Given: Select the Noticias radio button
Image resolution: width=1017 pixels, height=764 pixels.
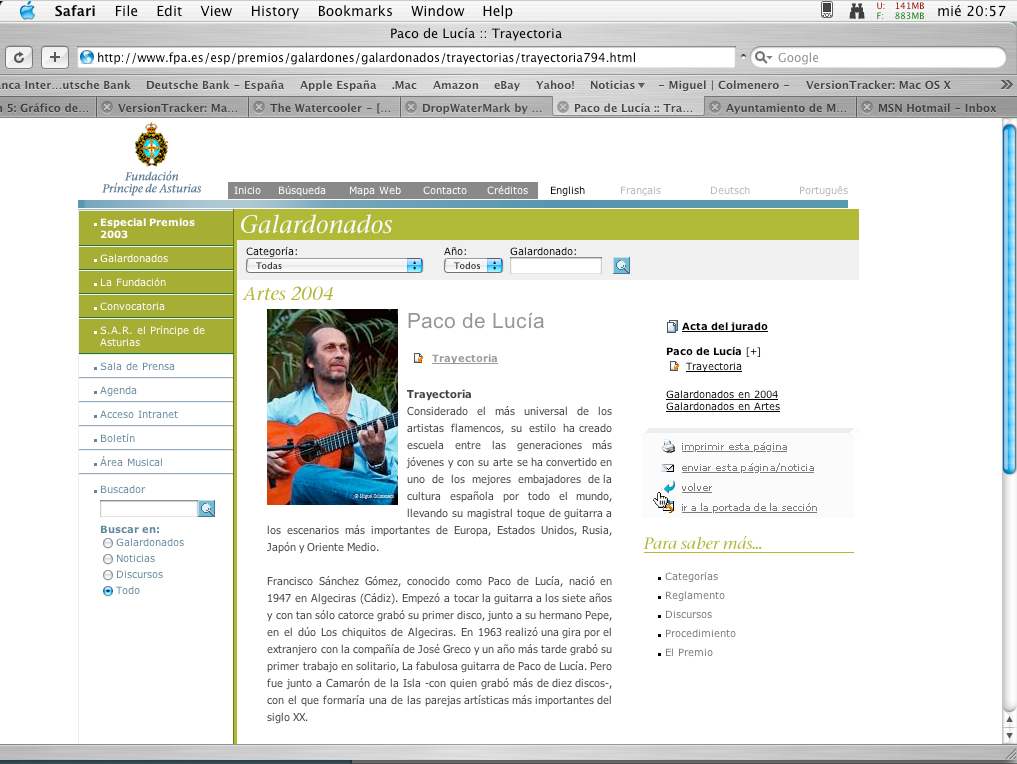Looking at the screenshot, I should (x=108, y=559).
